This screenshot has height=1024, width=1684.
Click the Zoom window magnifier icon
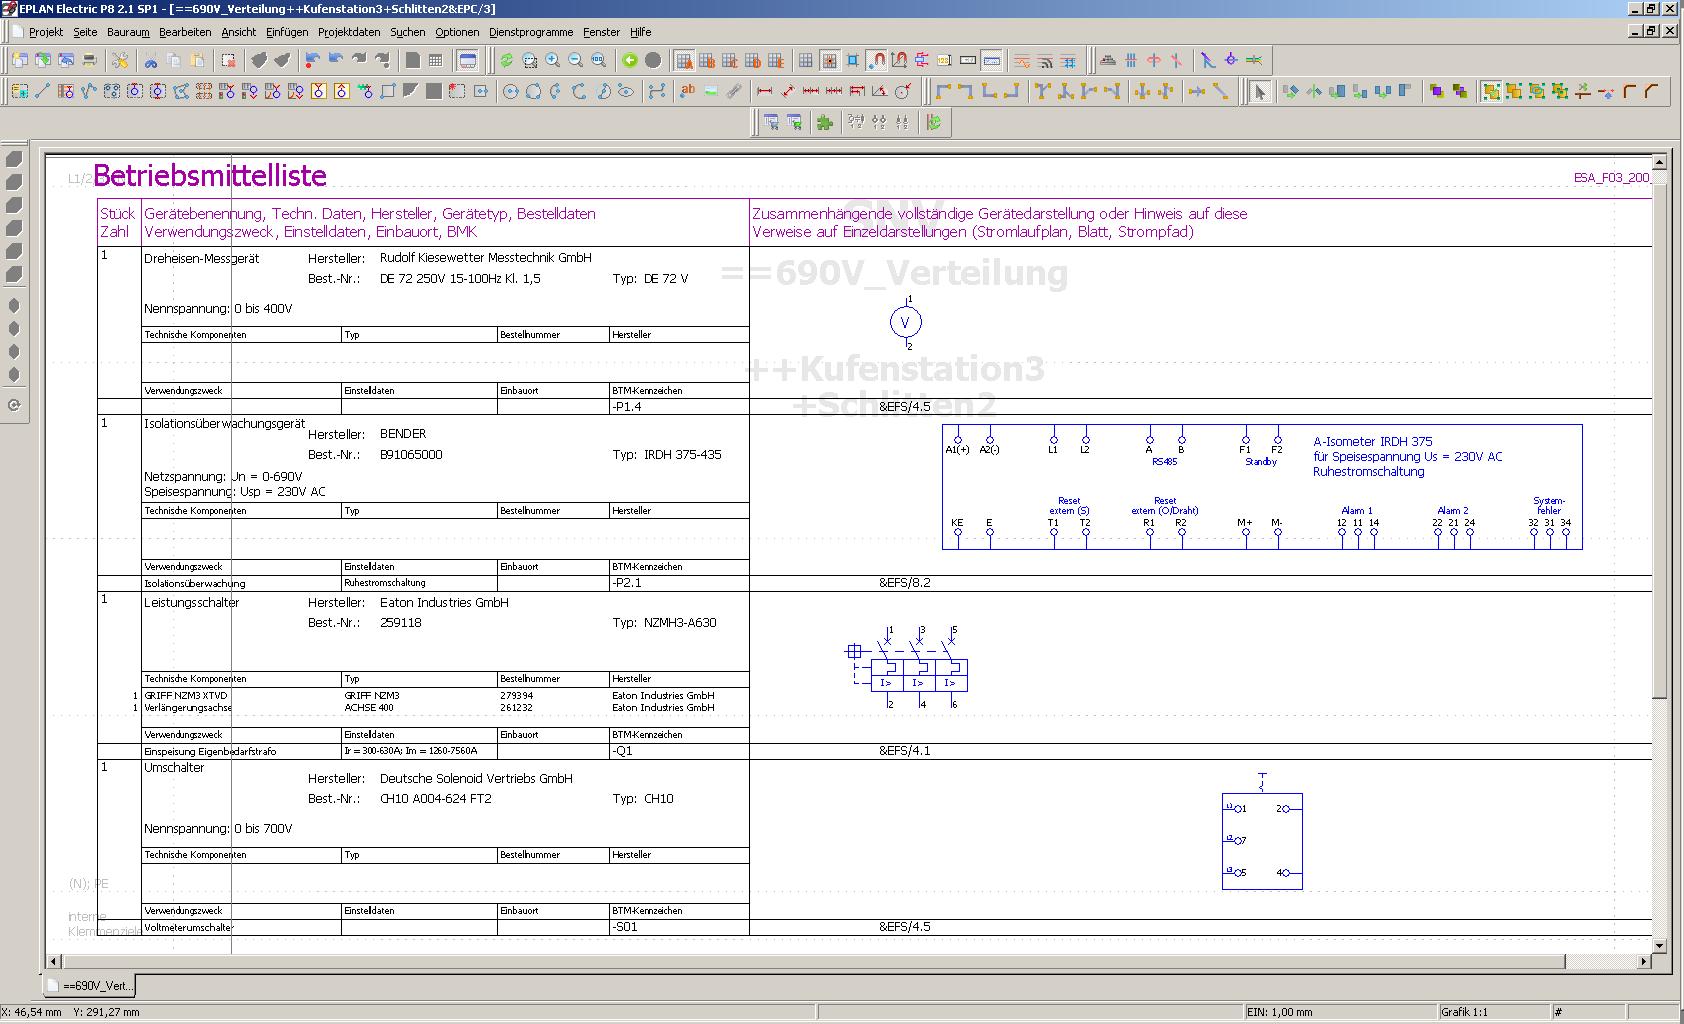point(529,60)
